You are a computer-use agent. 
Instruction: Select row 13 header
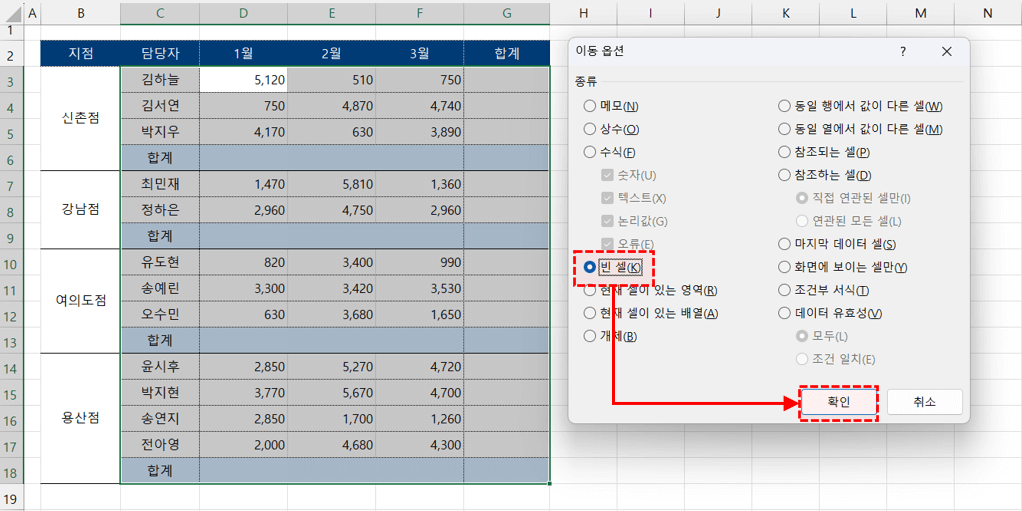(11, 340)
